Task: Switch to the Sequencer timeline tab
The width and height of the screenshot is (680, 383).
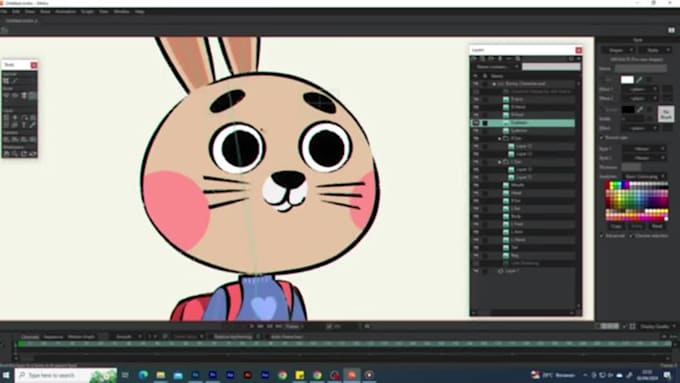Action: pos(53,337)
